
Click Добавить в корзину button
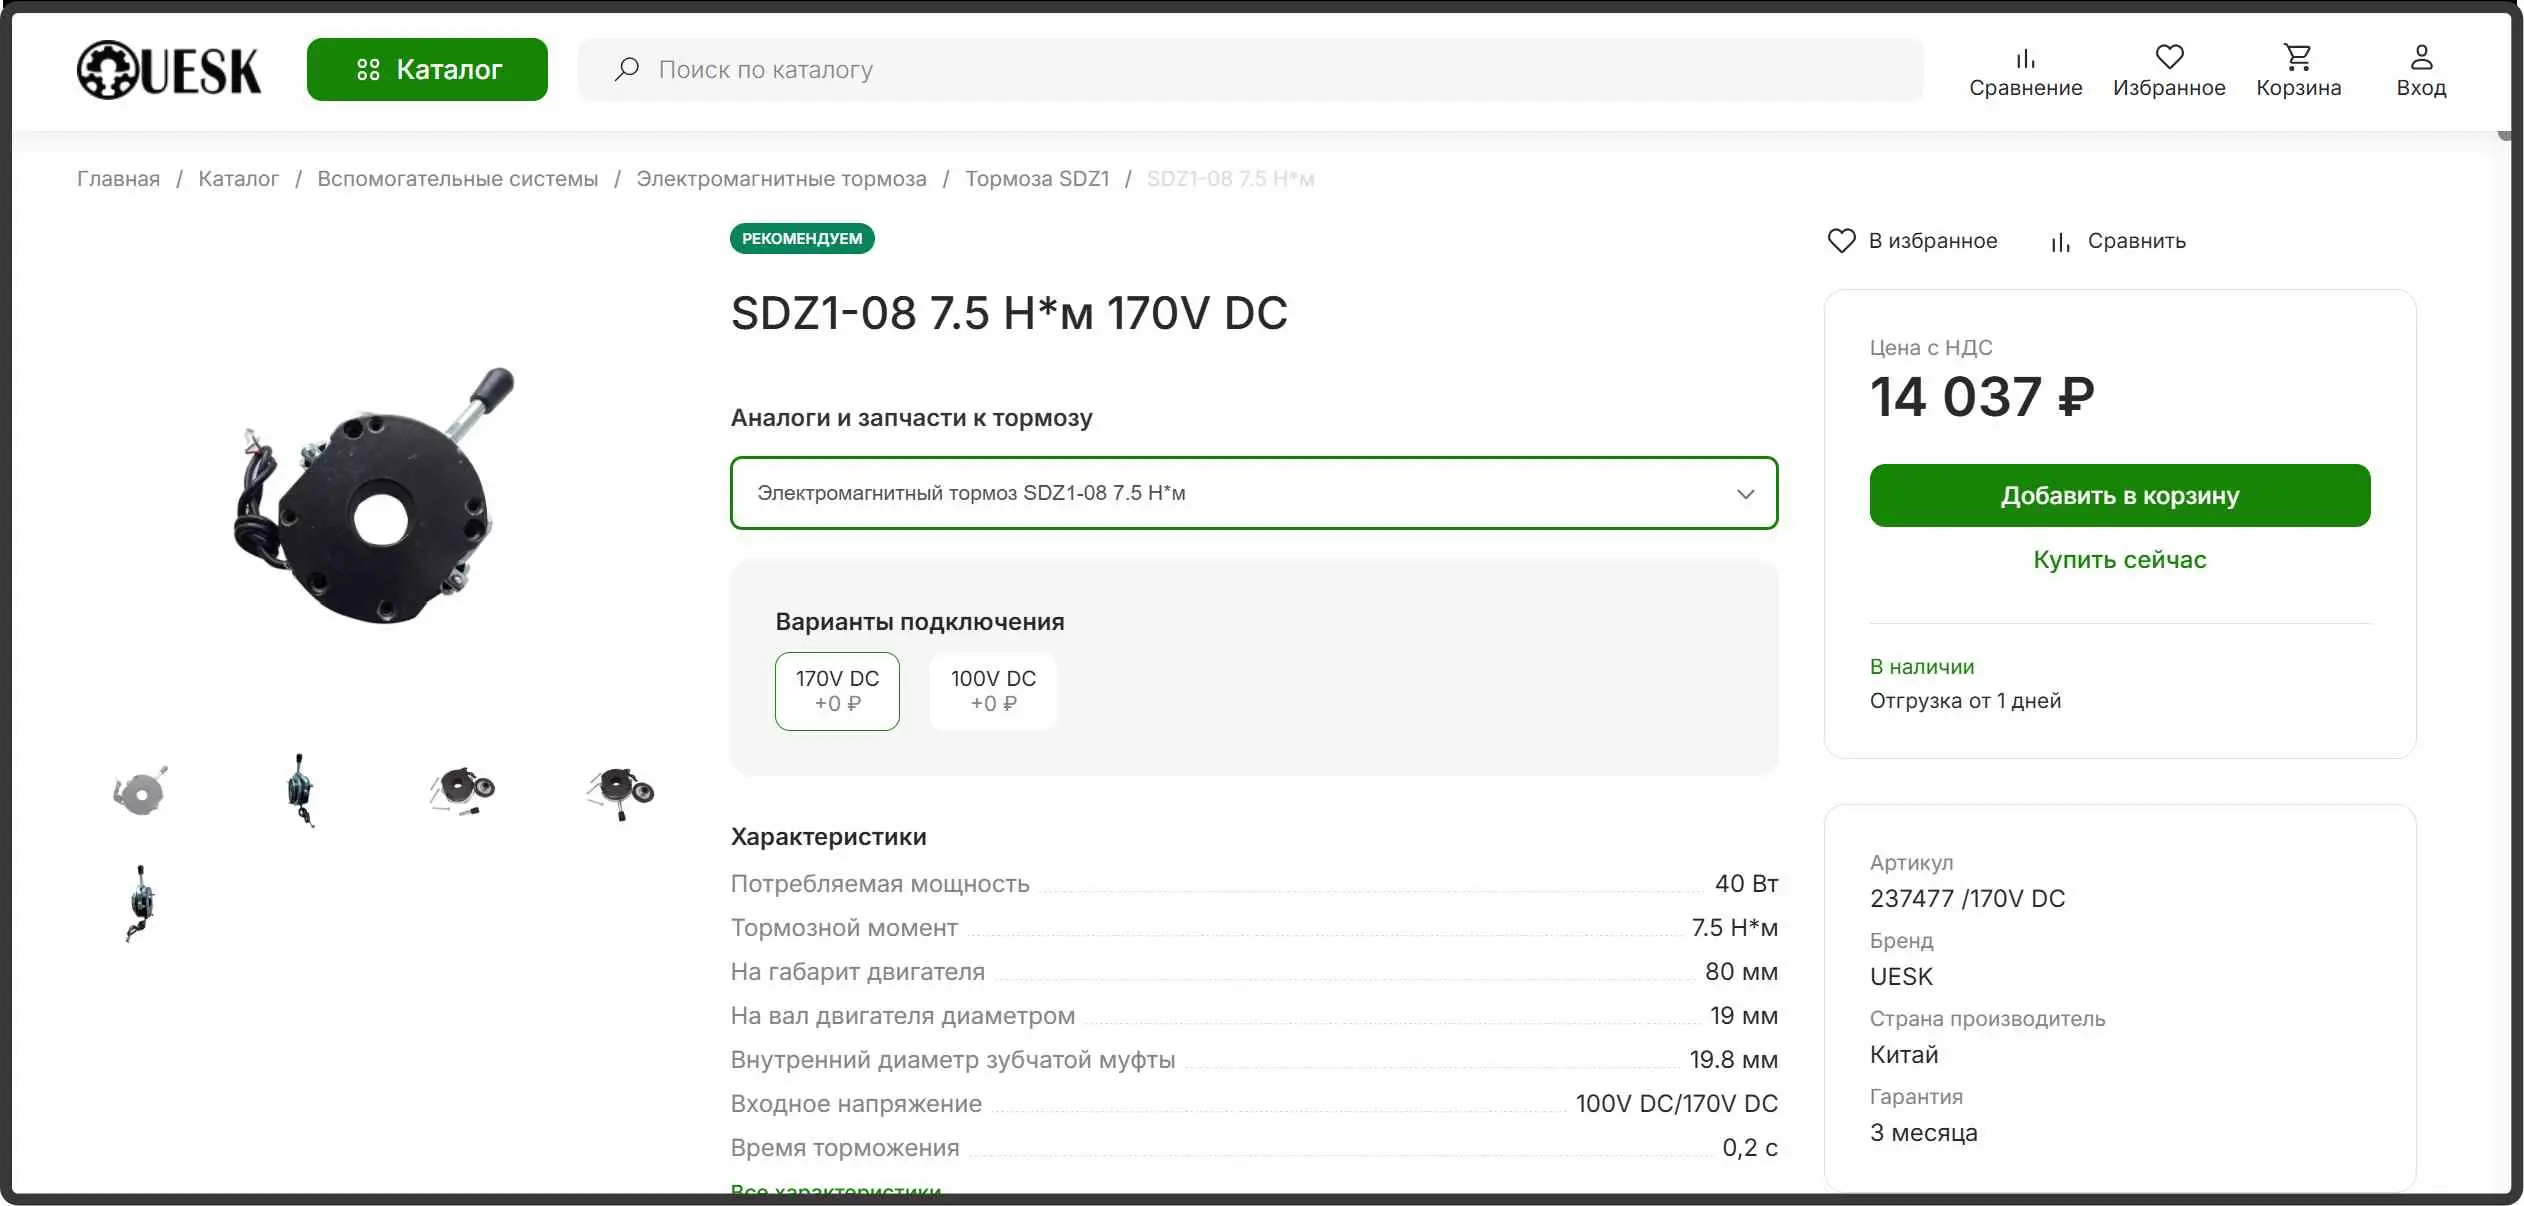pos(2120,495)
